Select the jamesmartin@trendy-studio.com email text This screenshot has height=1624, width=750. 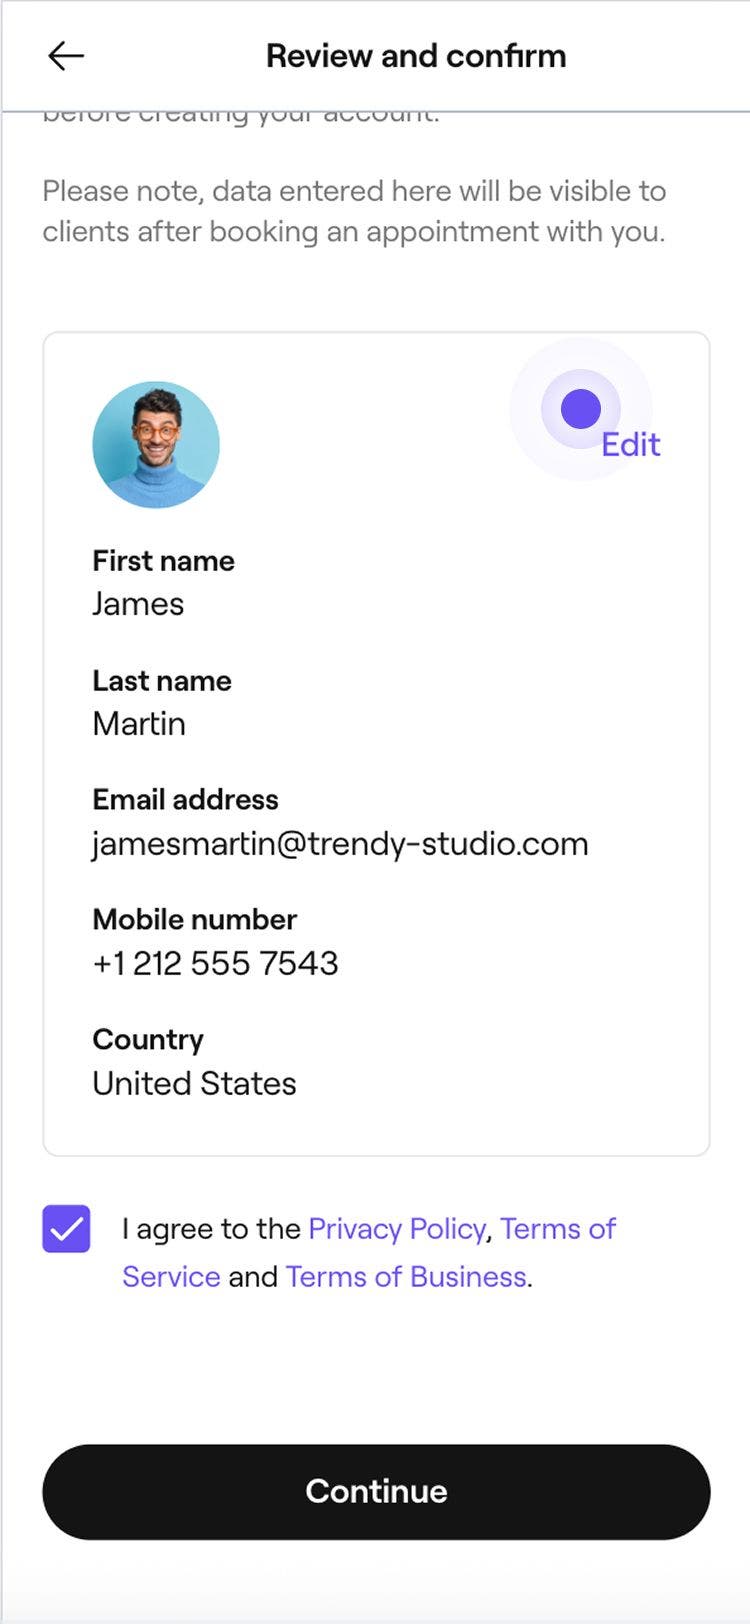pos(340,844)
